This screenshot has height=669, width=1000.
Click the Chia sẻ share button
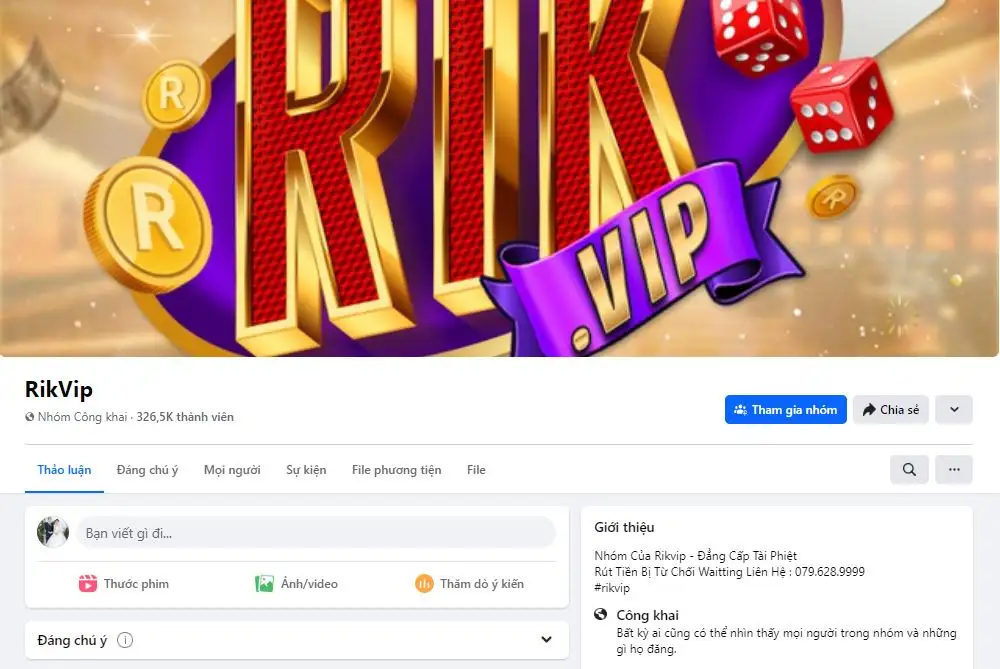click(890, 409)
